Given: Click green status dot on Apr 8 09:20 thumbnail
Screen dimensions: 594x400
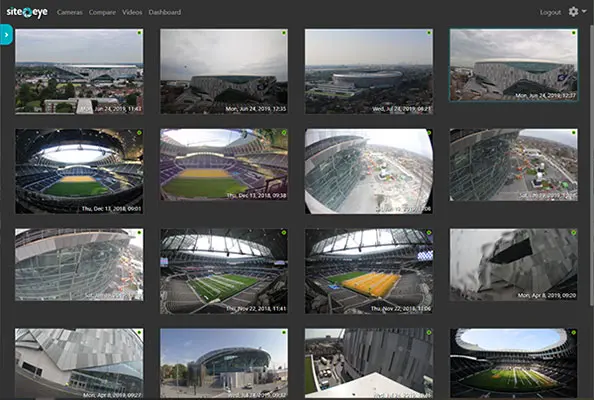Looking at the screenshot, I should 574,232.
